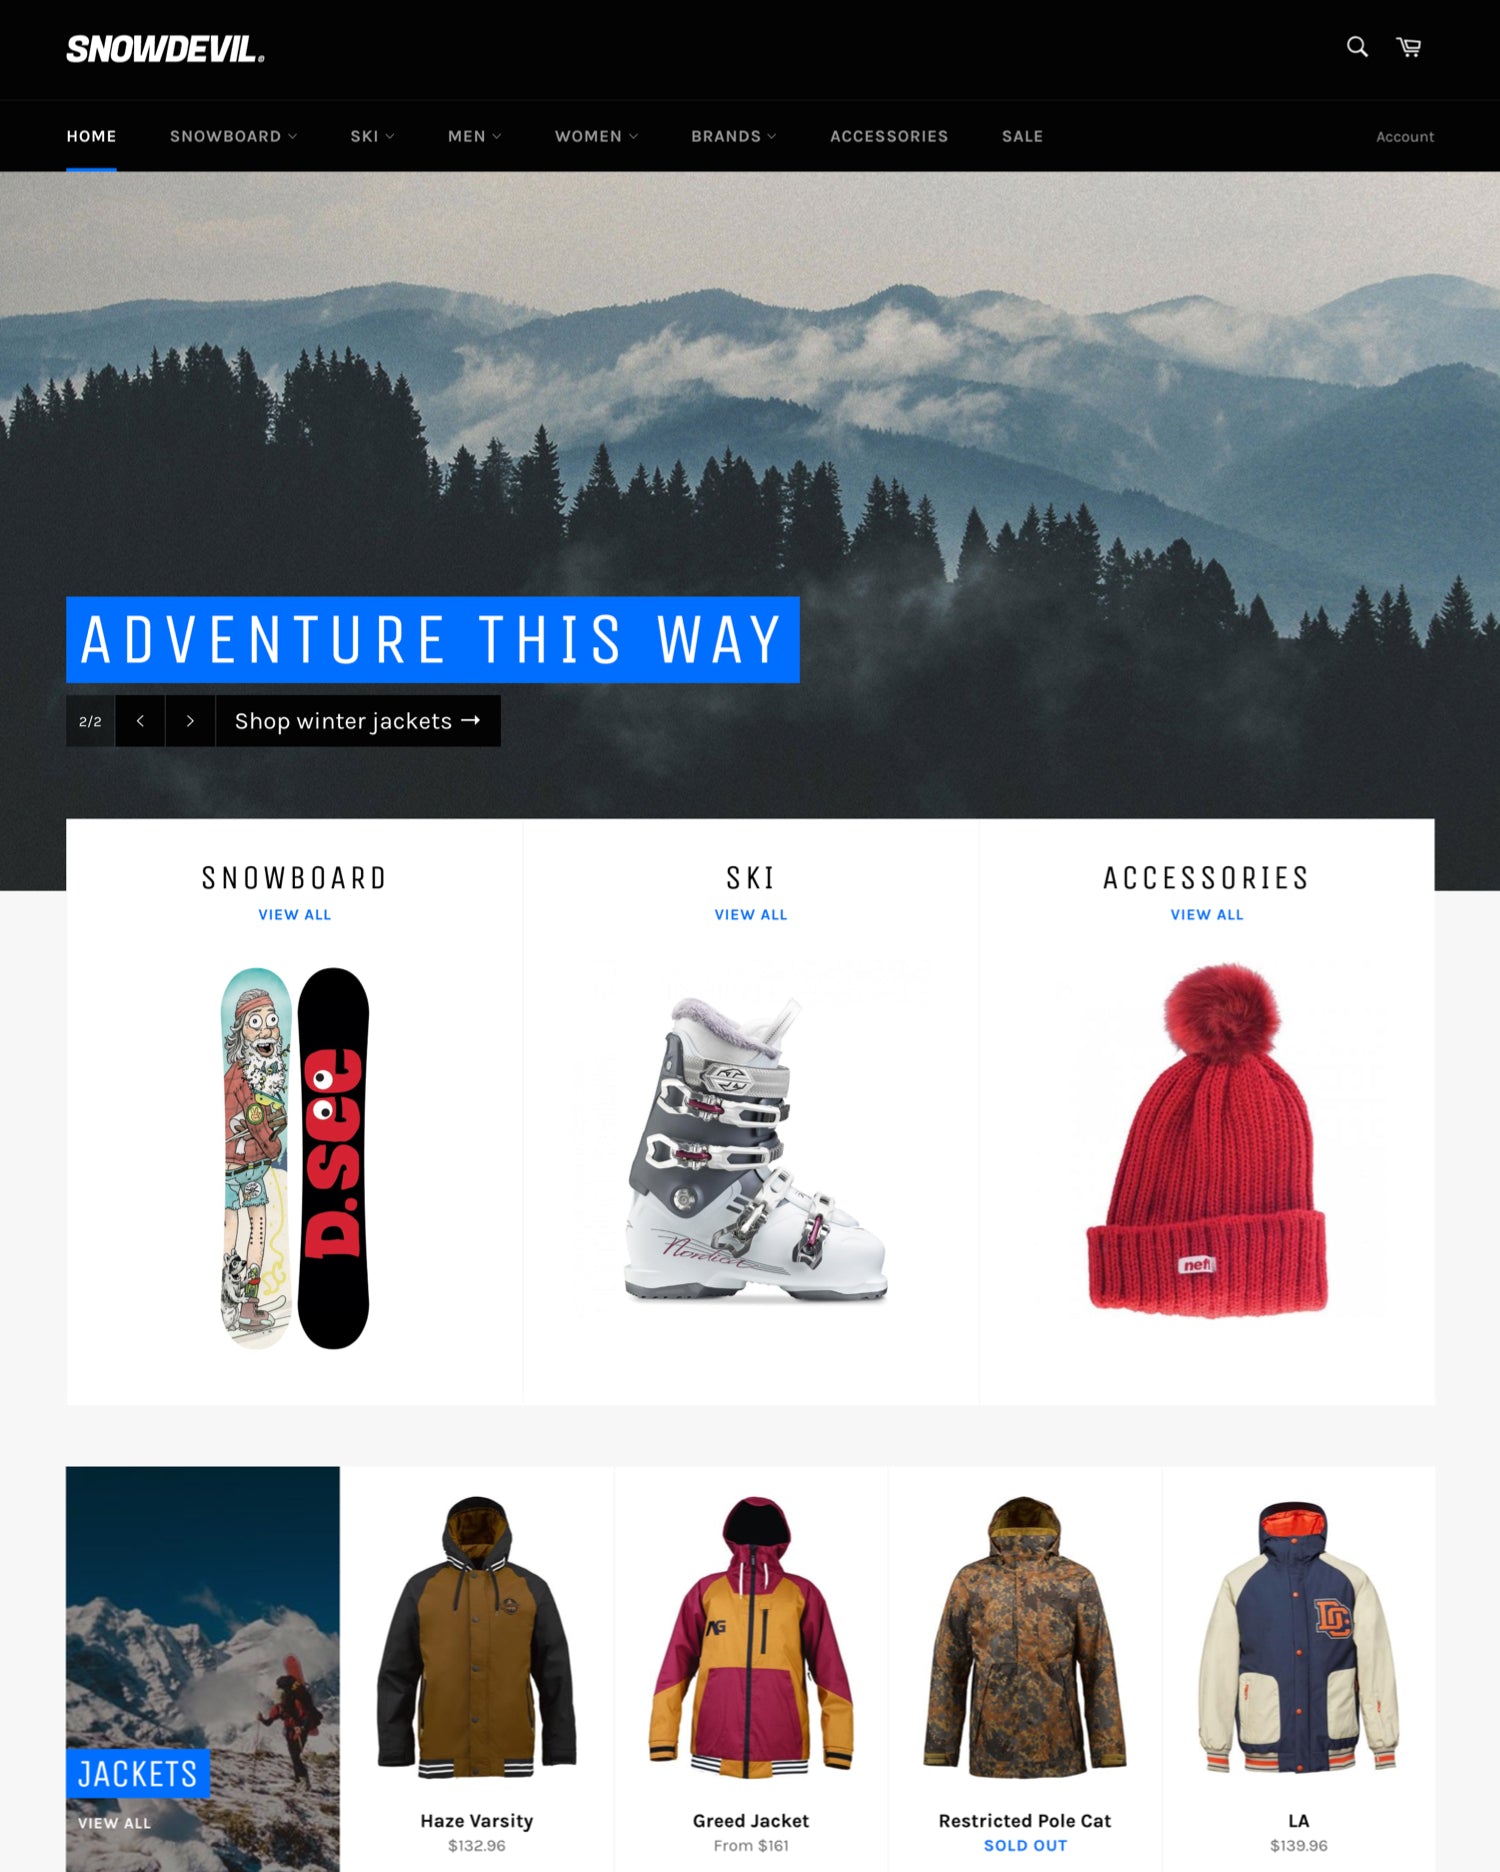This screenshot has width=1500, height=1872.
Task: Open the Account link
Action: [1404, 137]
